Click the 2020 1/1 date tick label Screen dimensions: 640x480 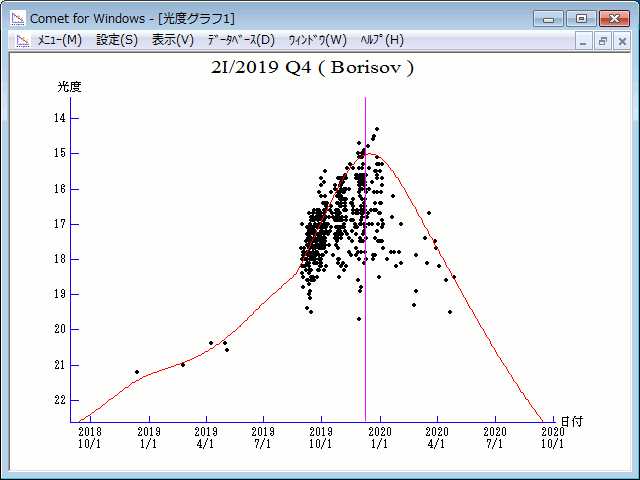point(379,436)
